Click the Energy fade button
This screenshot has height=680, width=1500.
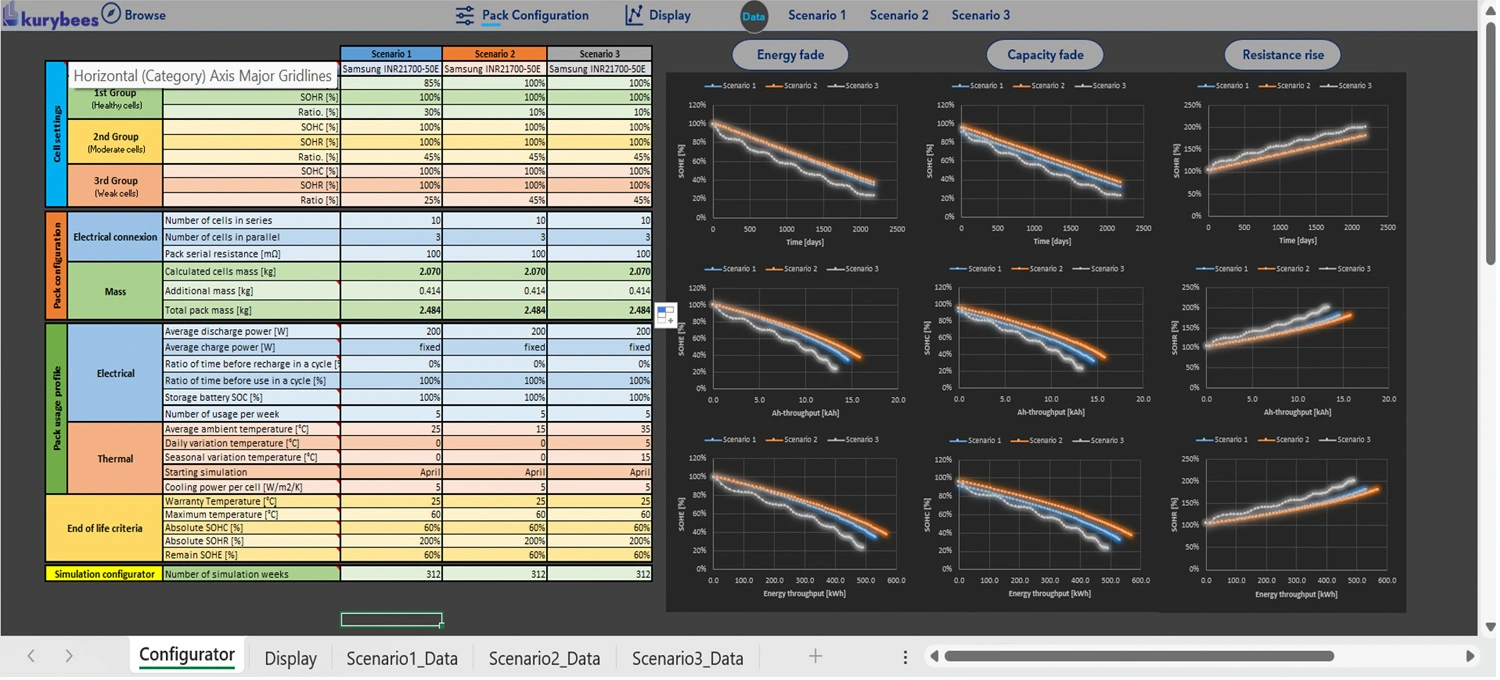tap(790, 55)
